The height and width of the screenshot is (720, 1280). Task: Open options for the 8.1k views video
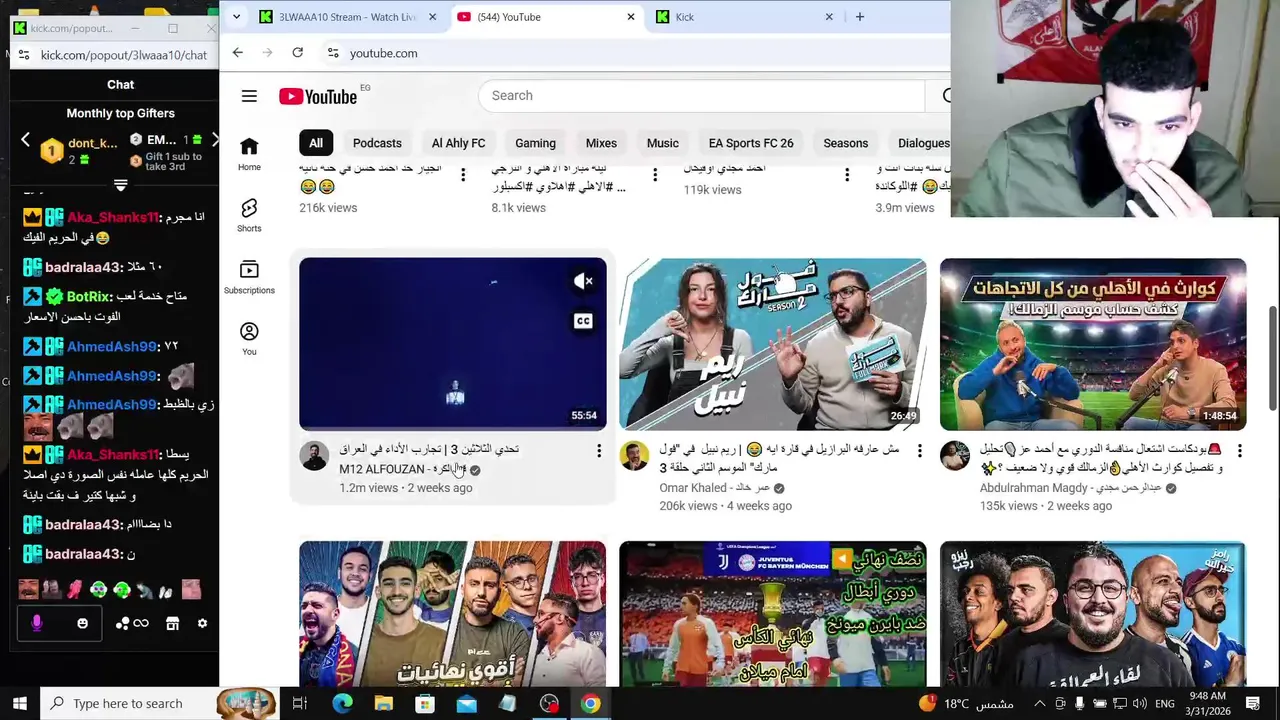coord(655,175)
